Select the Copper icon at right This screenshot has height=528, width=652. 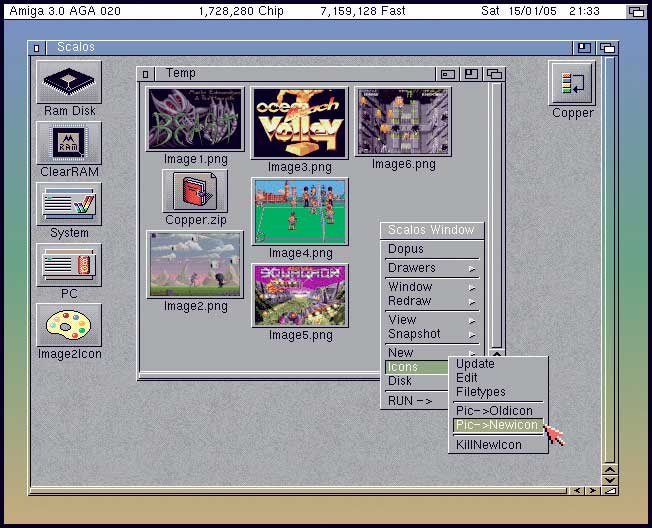pyautogui.click(x=572, y=83)
